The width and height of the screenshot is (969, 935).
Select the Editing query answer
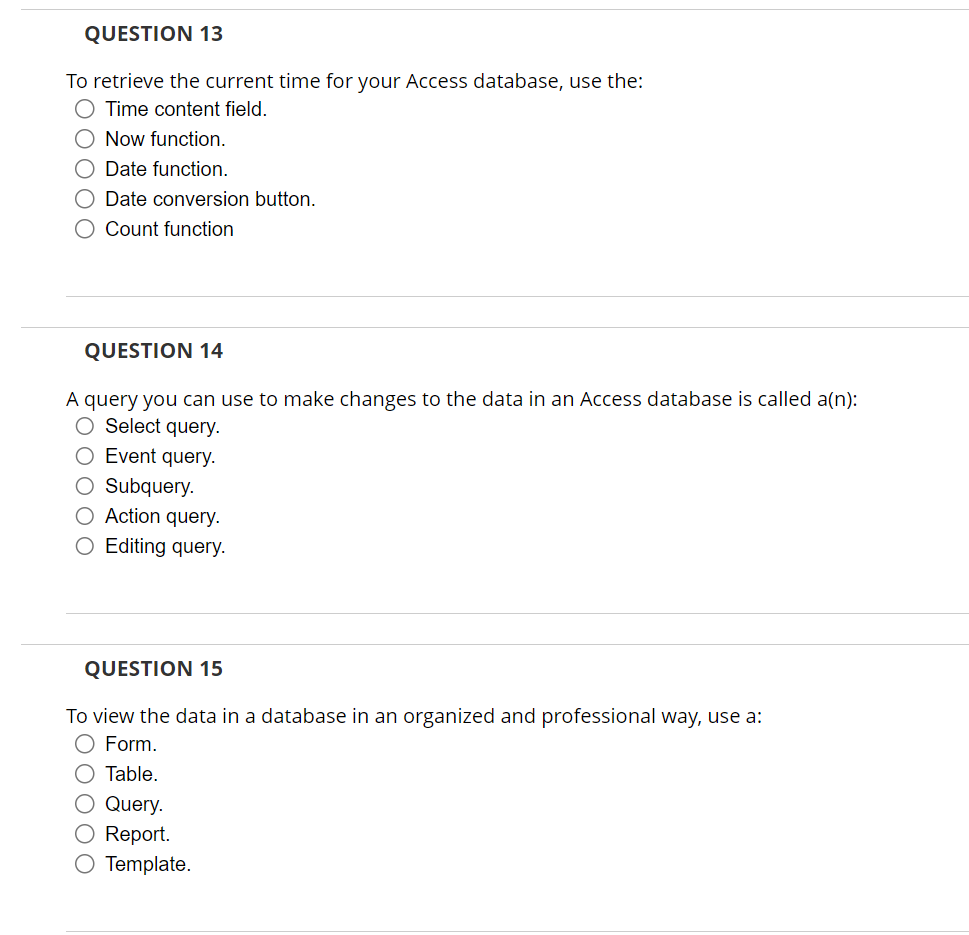point(84,545)
